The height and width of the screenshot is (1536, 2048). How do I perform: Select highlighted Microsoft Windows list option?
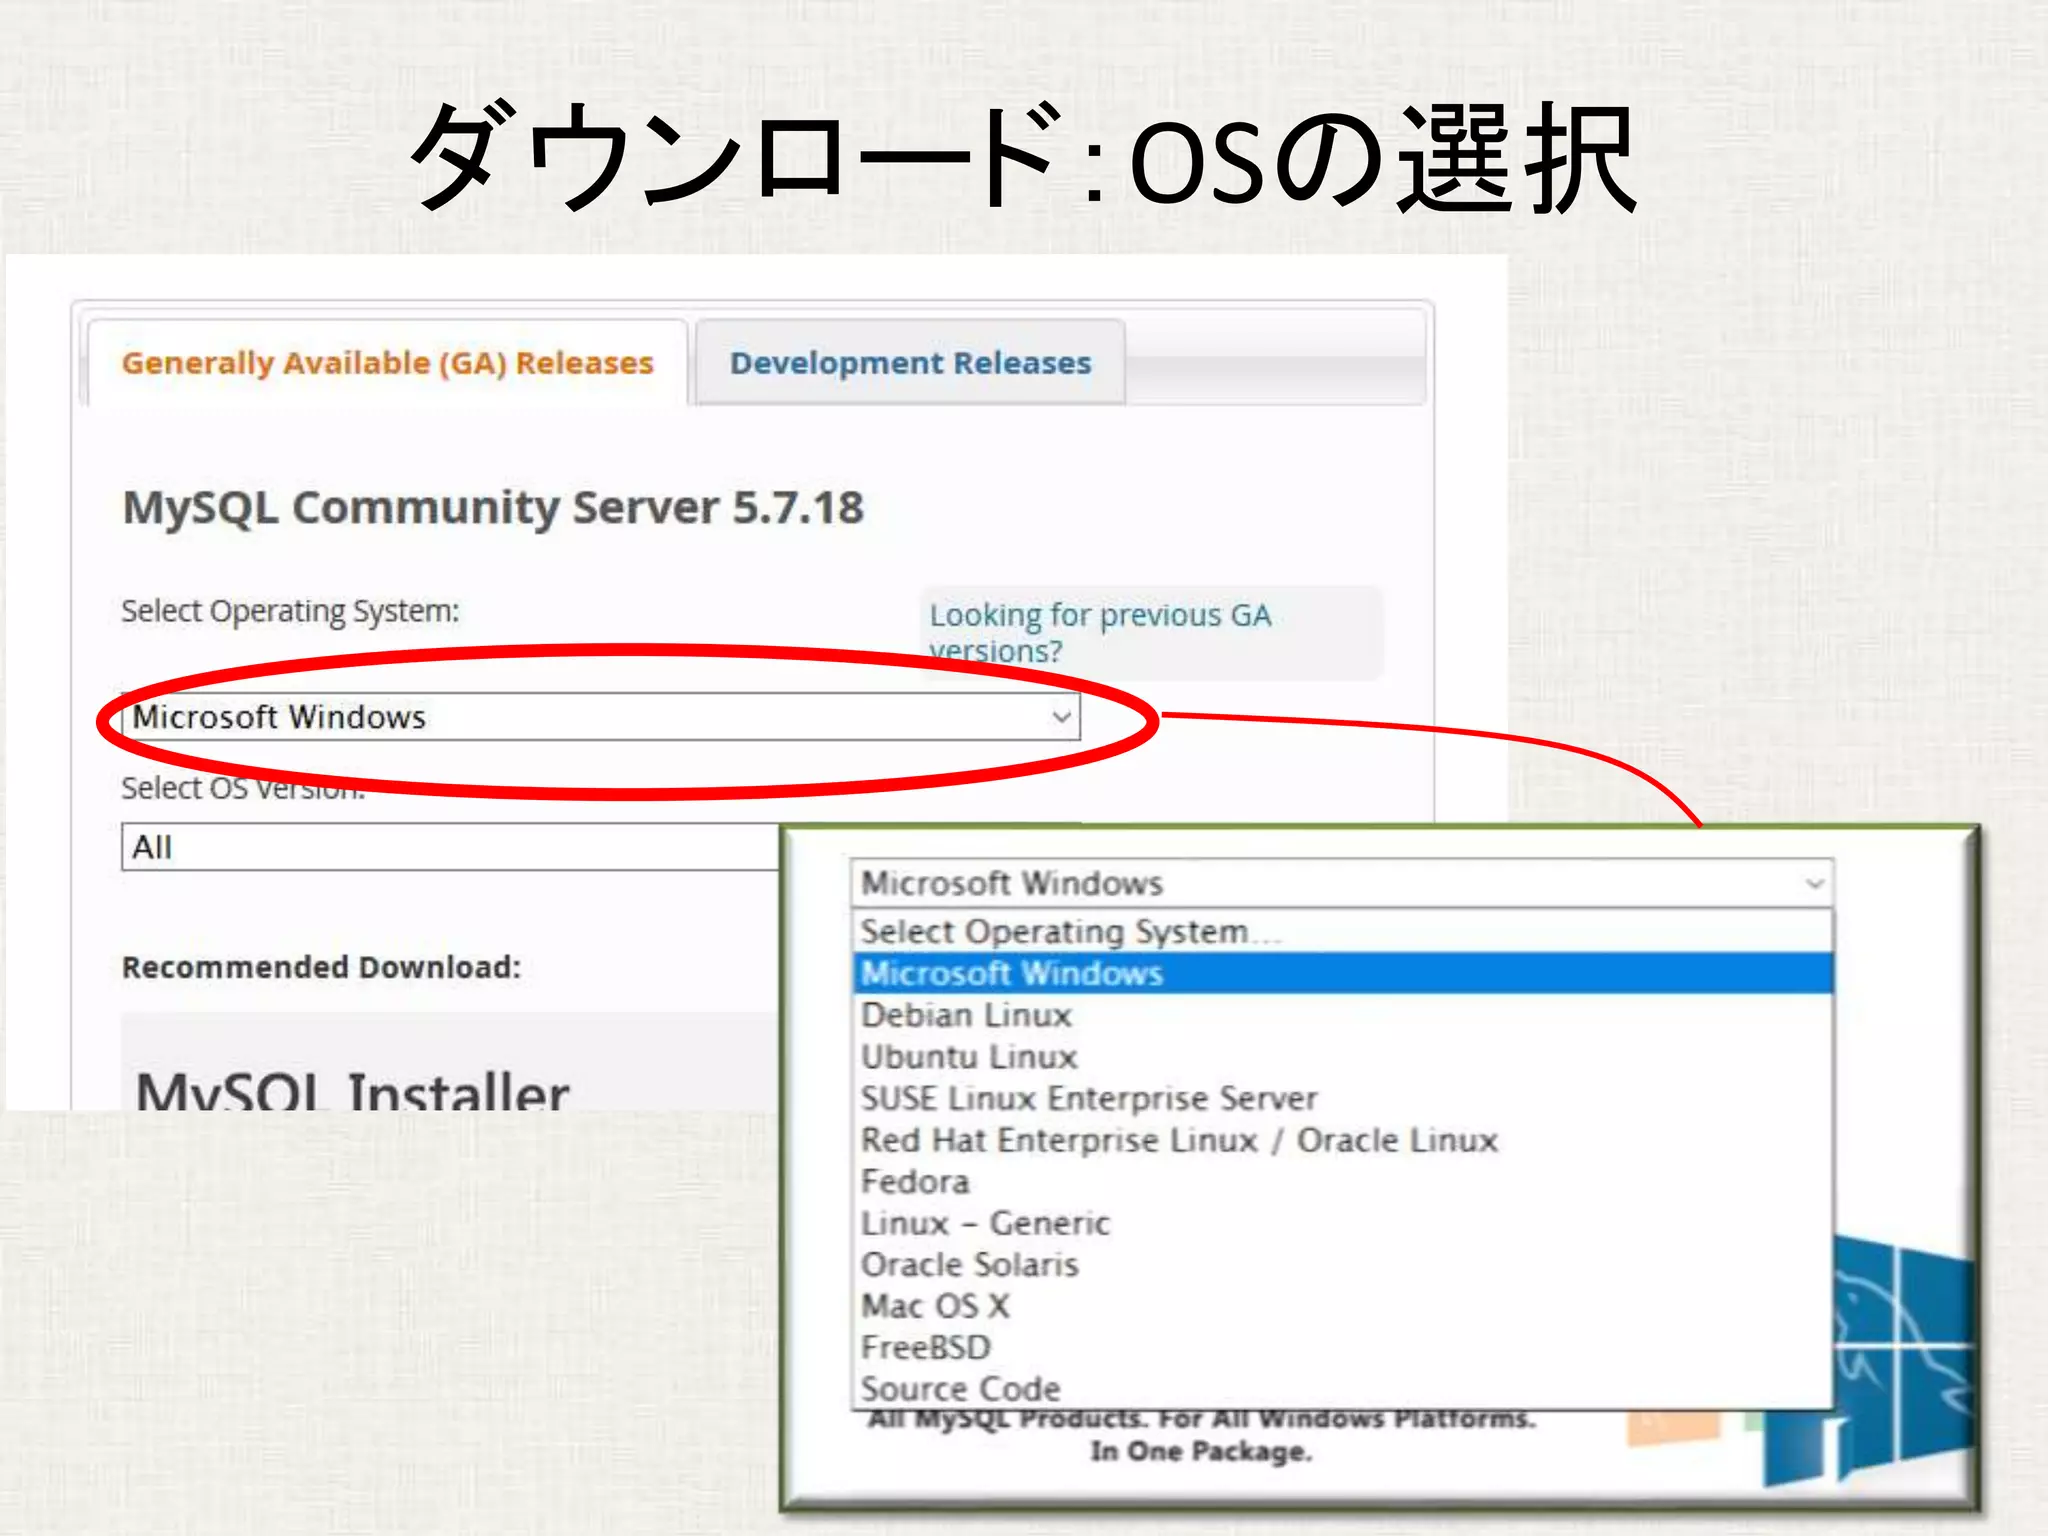(1012, 974)
